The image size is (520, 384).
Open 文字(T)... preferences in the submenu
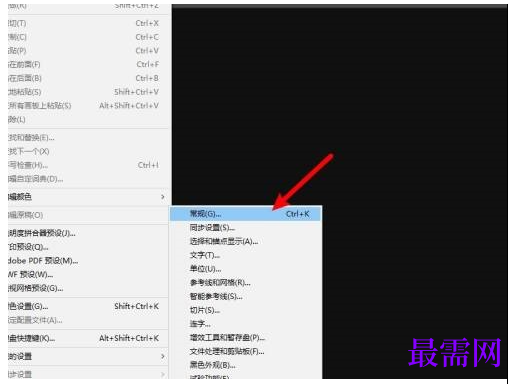click(246, 255)
